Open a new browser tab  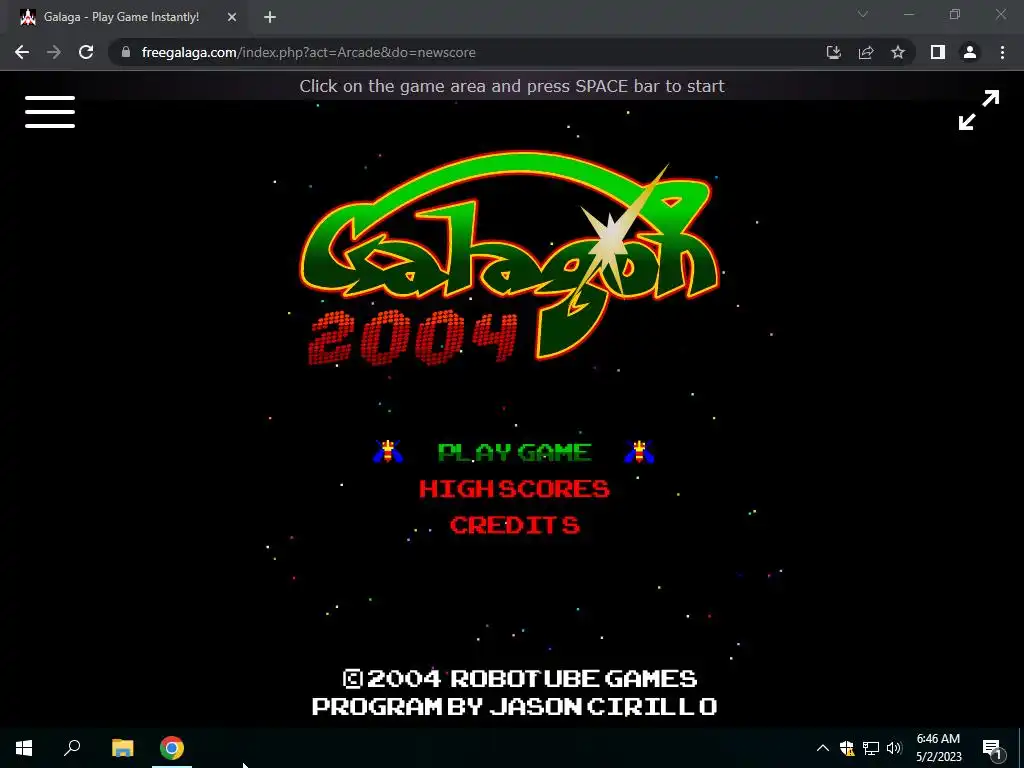coord(270,17)
